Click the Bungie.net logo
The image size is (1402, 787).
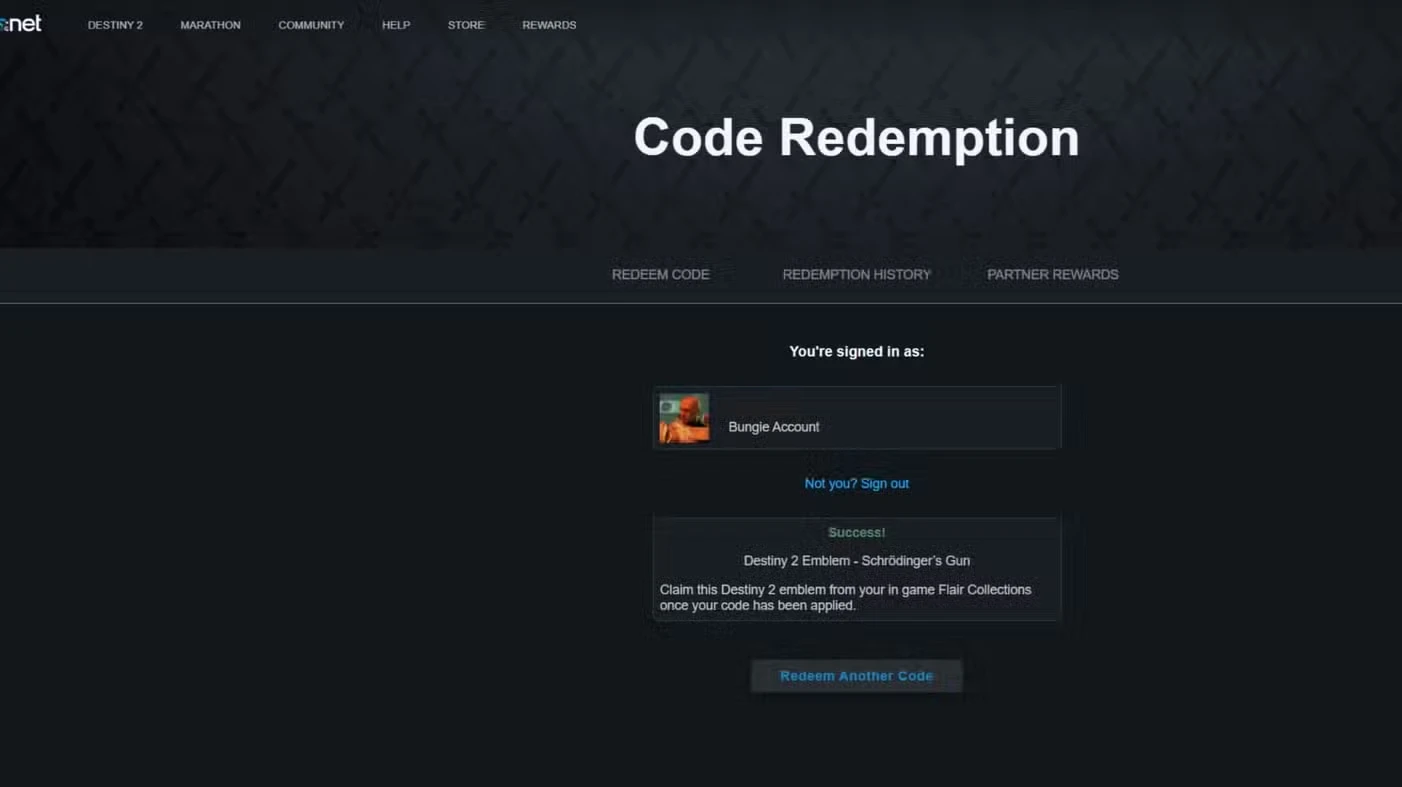point(21,24)
